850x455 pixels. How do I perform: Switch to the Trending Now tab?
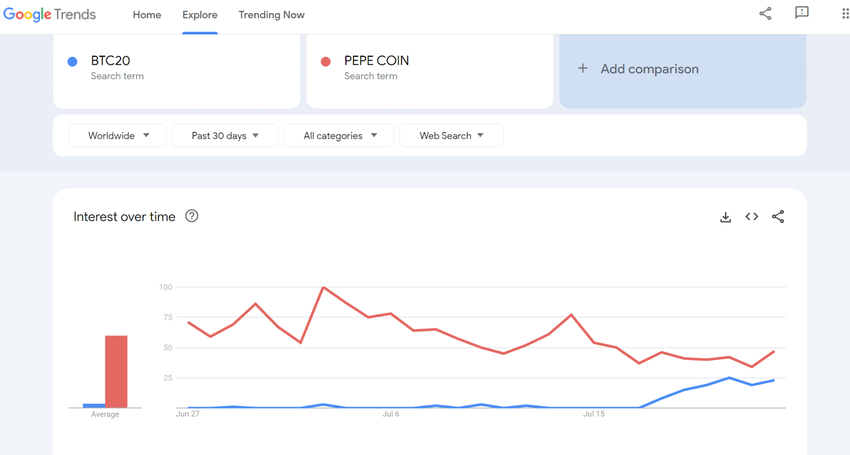[271, 15]
